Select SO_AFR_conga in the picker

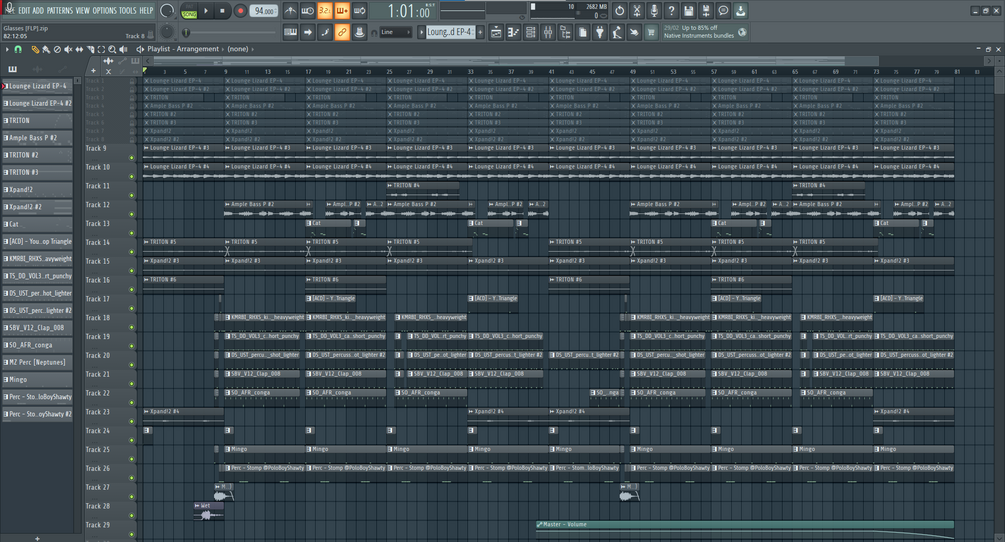tap(37, 345)
